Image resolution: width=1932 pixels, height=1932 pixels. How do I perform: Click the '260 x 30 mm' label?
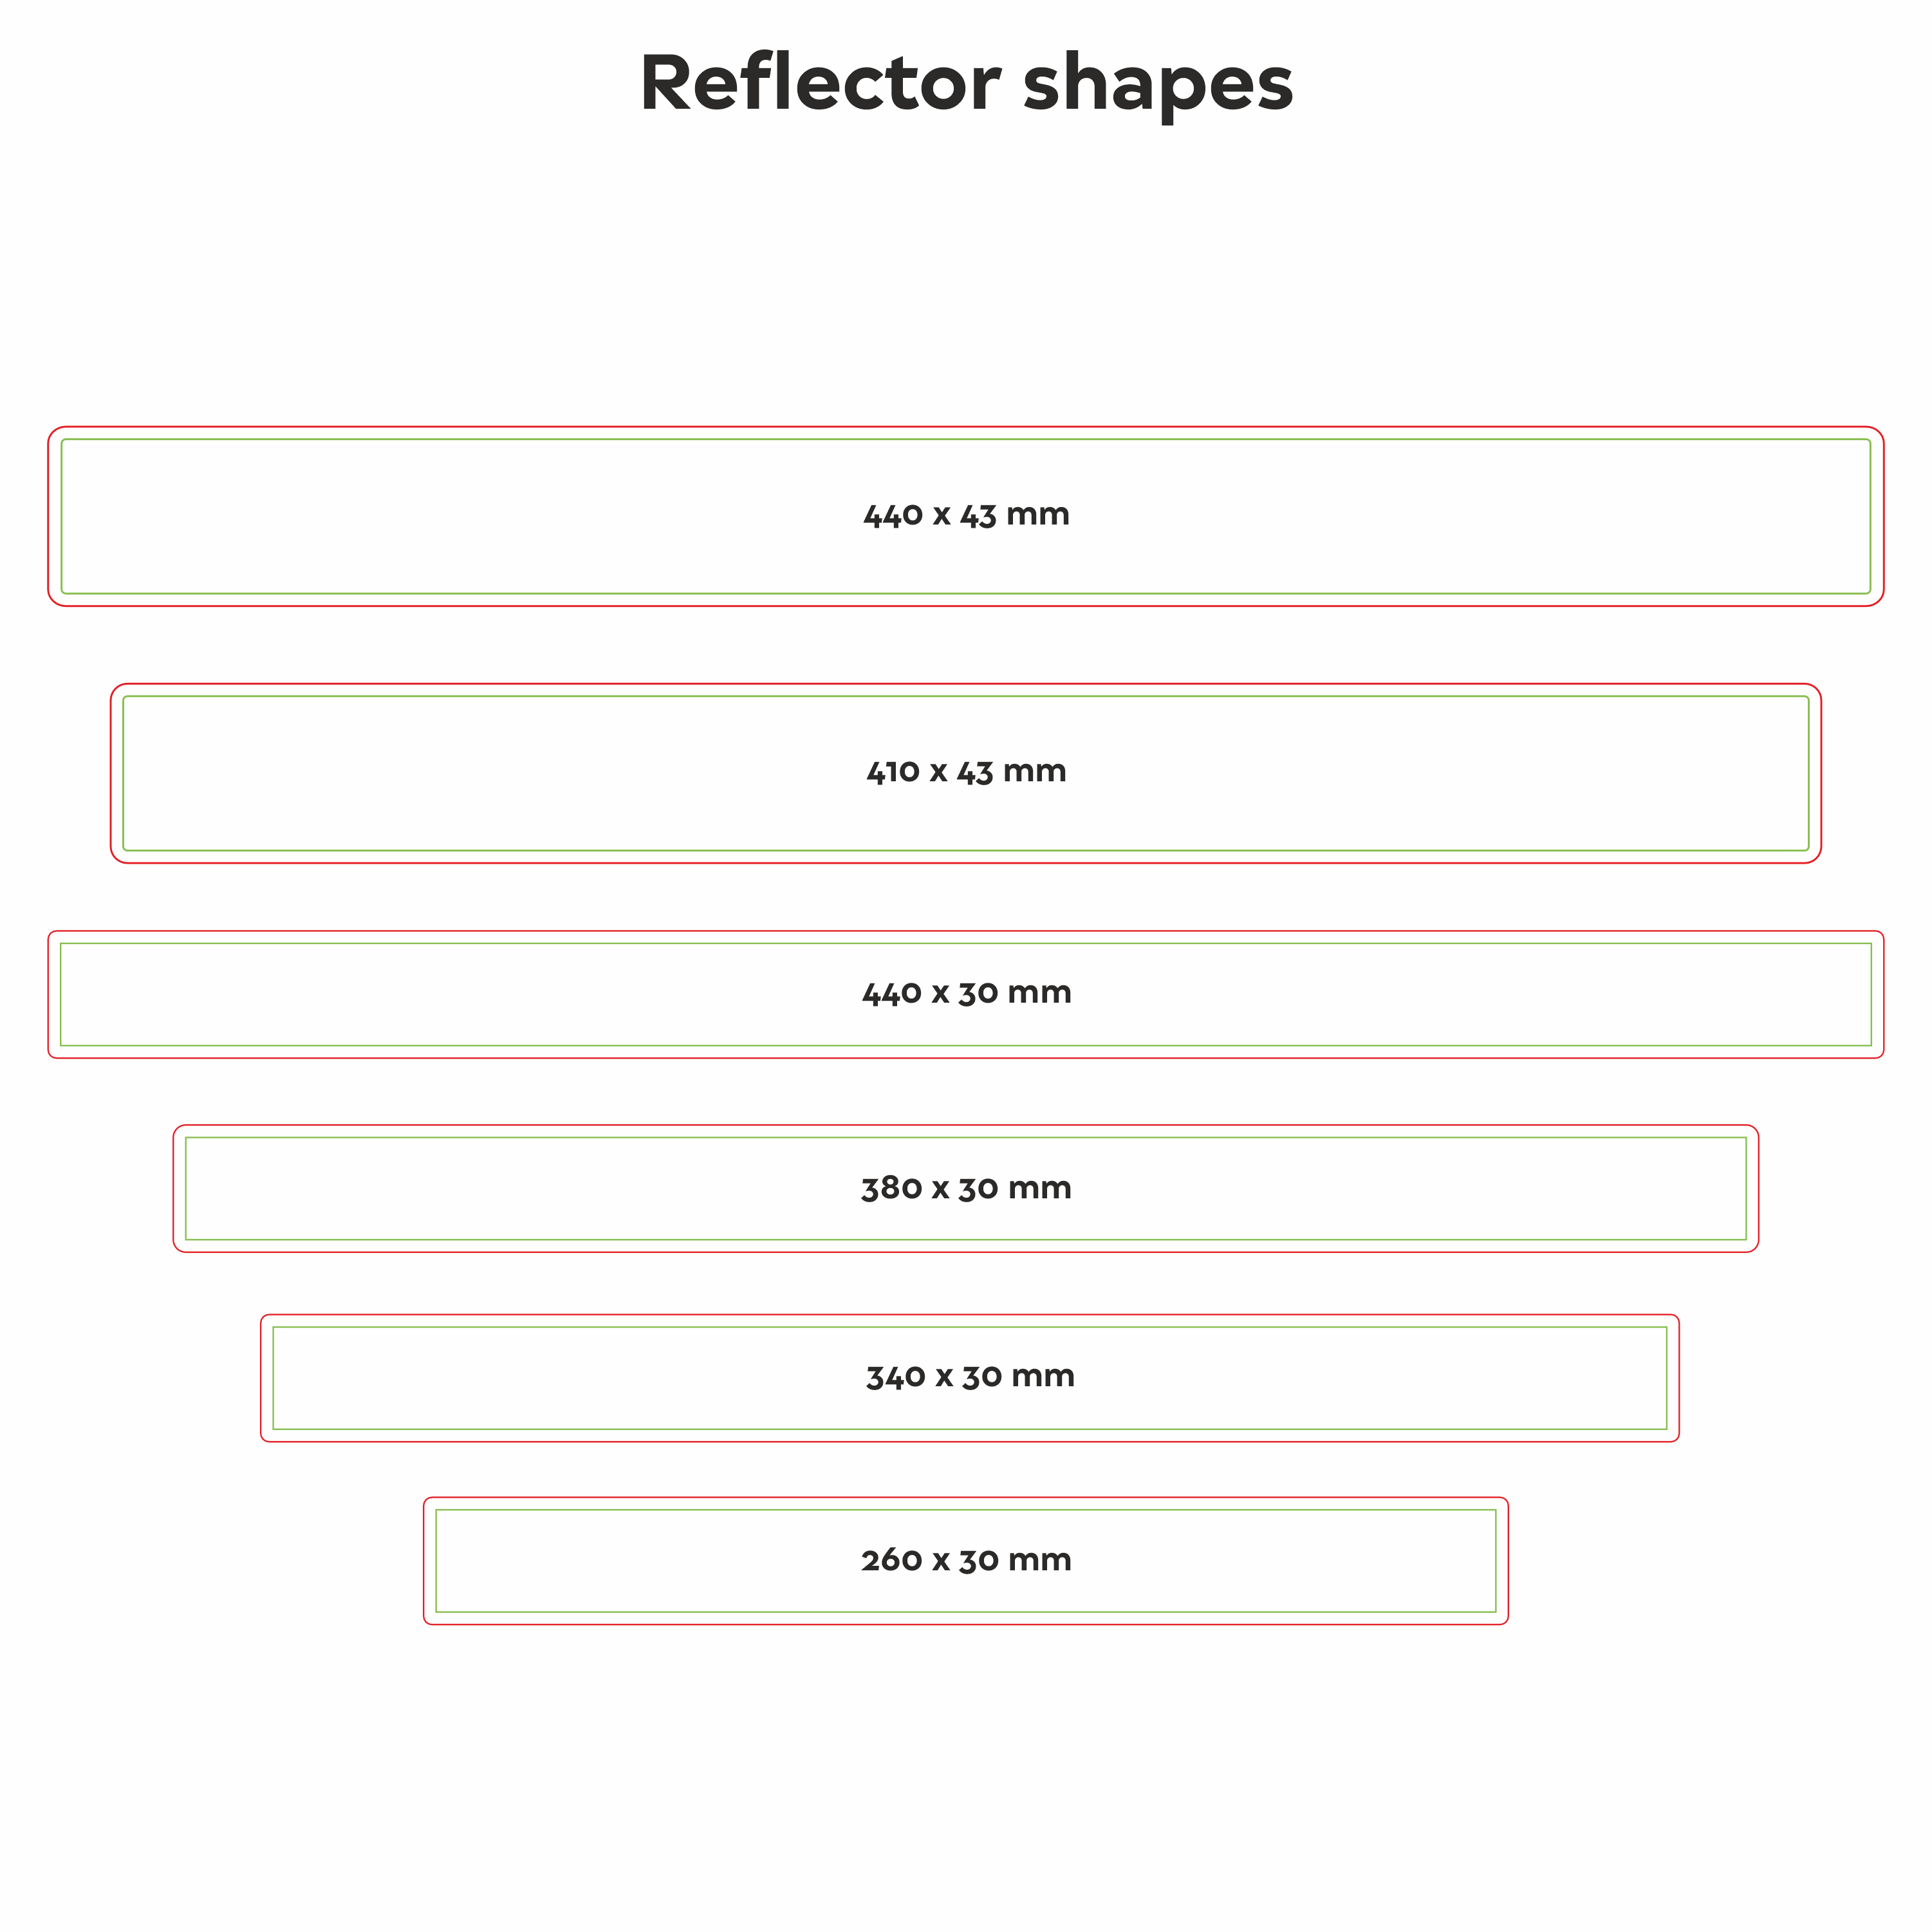point(966,1560)
